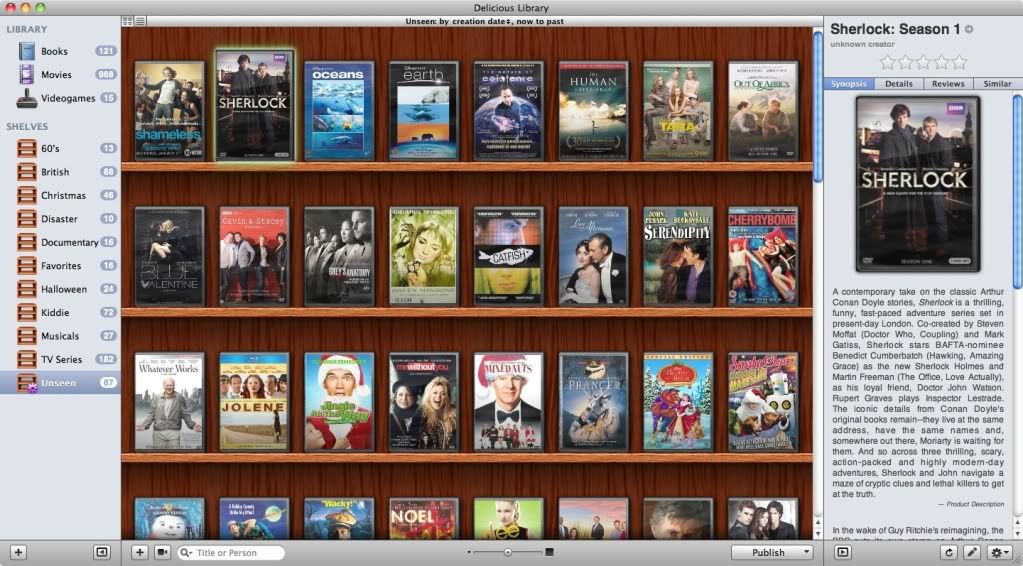The image size is (1023, 566).
Task: Select the Jolene cover
Action: 254,402
